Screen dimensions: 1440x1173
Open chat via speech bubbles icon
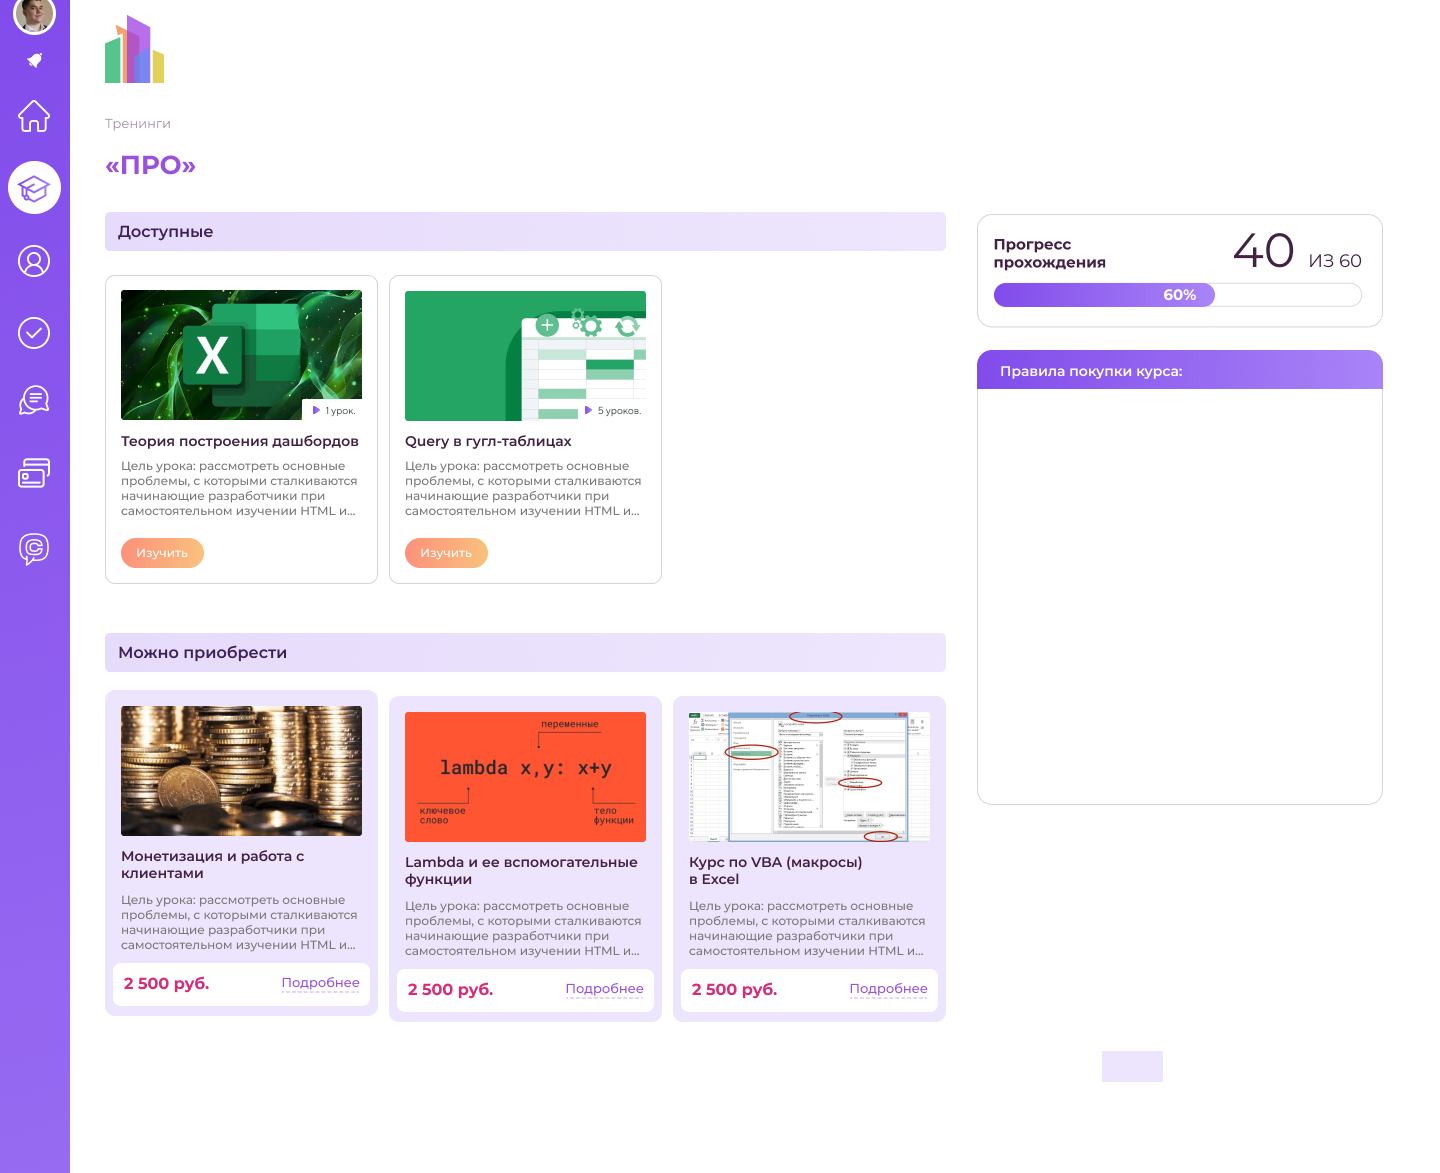tap(34, 401)
